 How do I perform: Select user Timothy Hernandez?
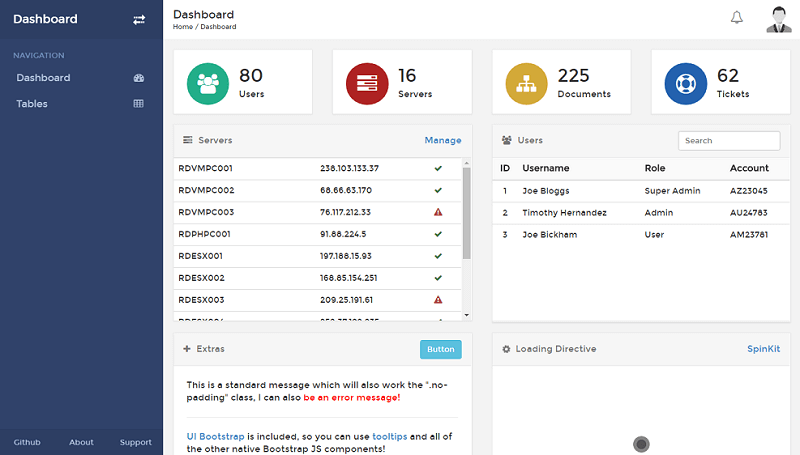coord(564,213)
